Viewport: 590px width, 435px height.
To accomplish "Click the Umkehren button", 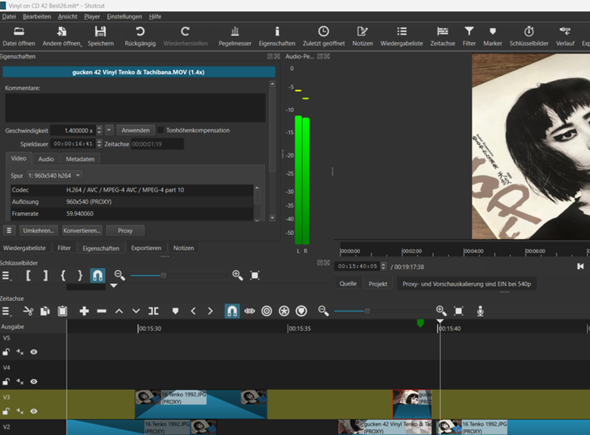I will coord(38,230).
